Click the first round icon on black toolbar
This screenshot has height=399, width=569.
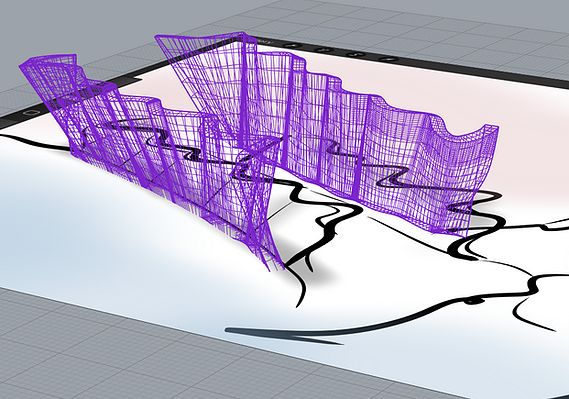tap(291, 45)
